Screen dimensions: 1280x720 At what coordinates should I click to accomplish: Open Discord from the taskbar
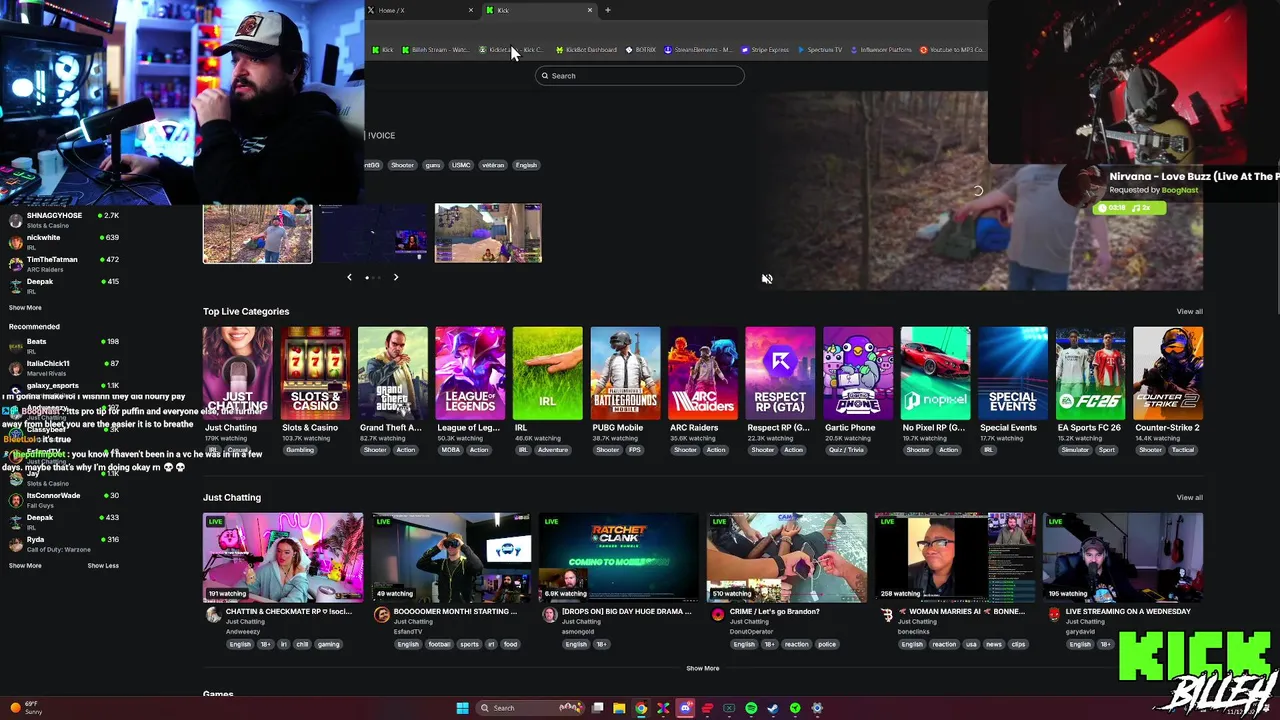click(x=685, y=708)
